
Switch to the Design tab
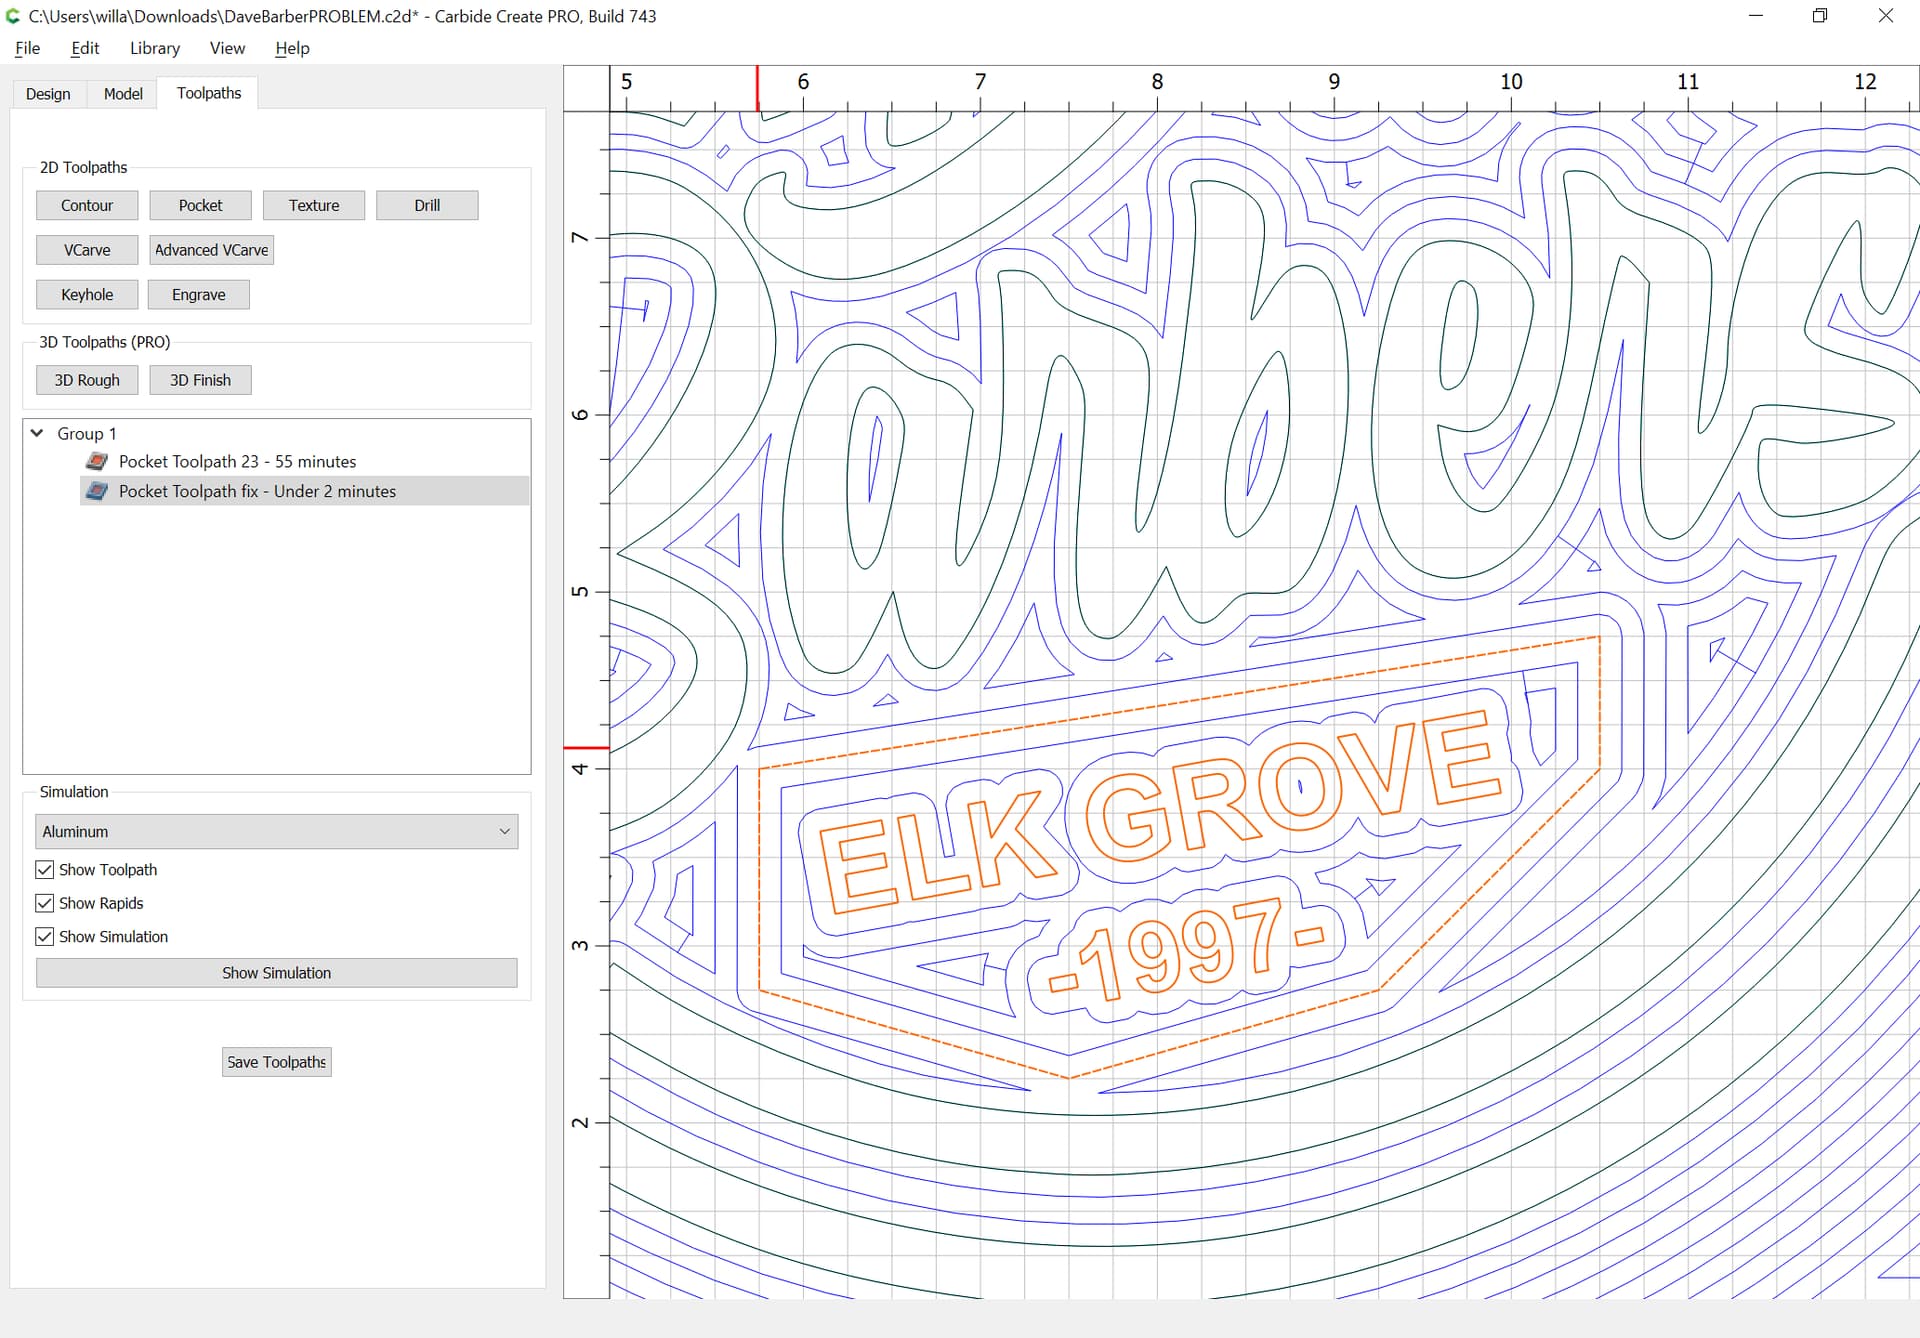48,94
